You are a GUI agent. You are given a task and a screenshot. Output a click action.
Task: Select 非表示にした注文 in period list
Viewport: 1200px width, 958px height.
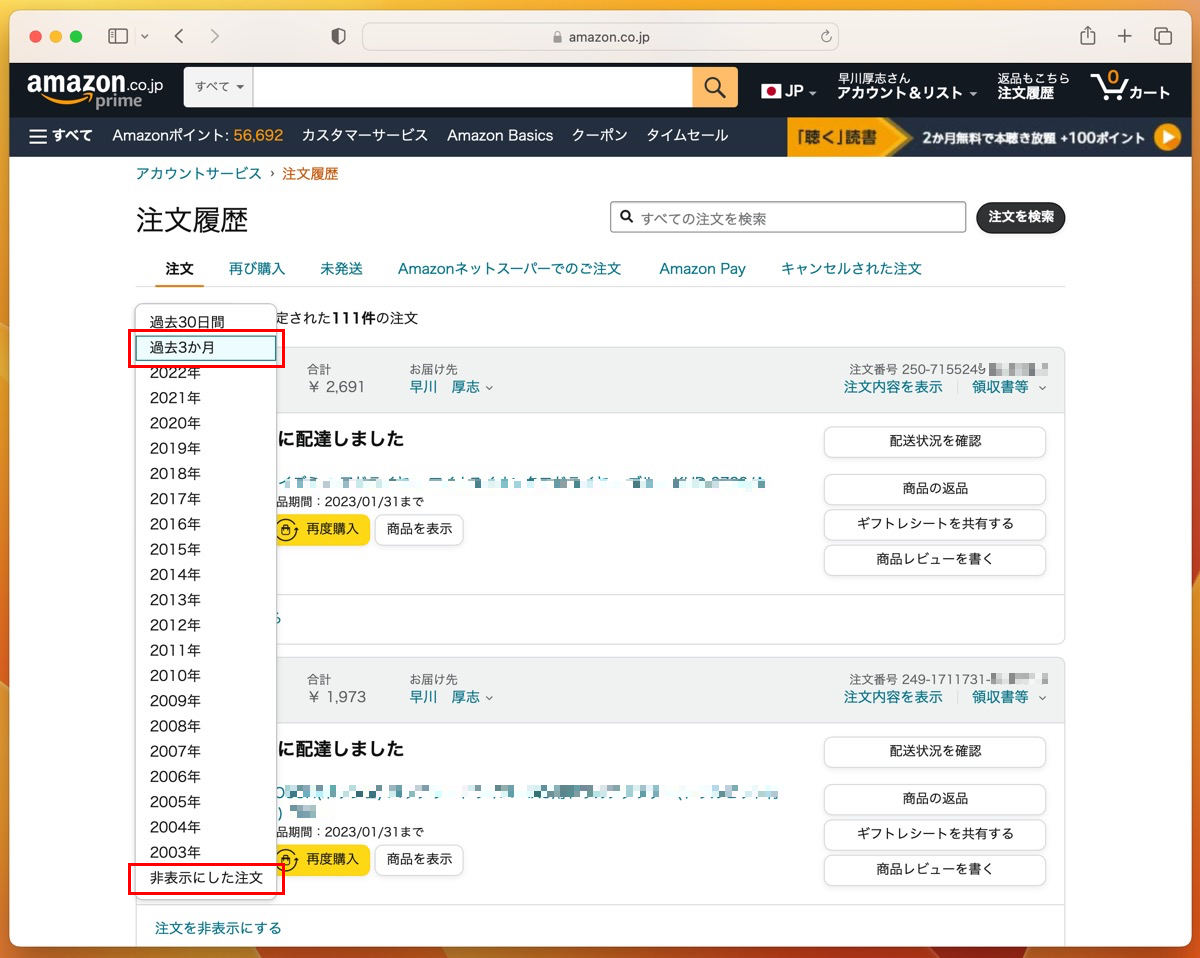(205, 878)
